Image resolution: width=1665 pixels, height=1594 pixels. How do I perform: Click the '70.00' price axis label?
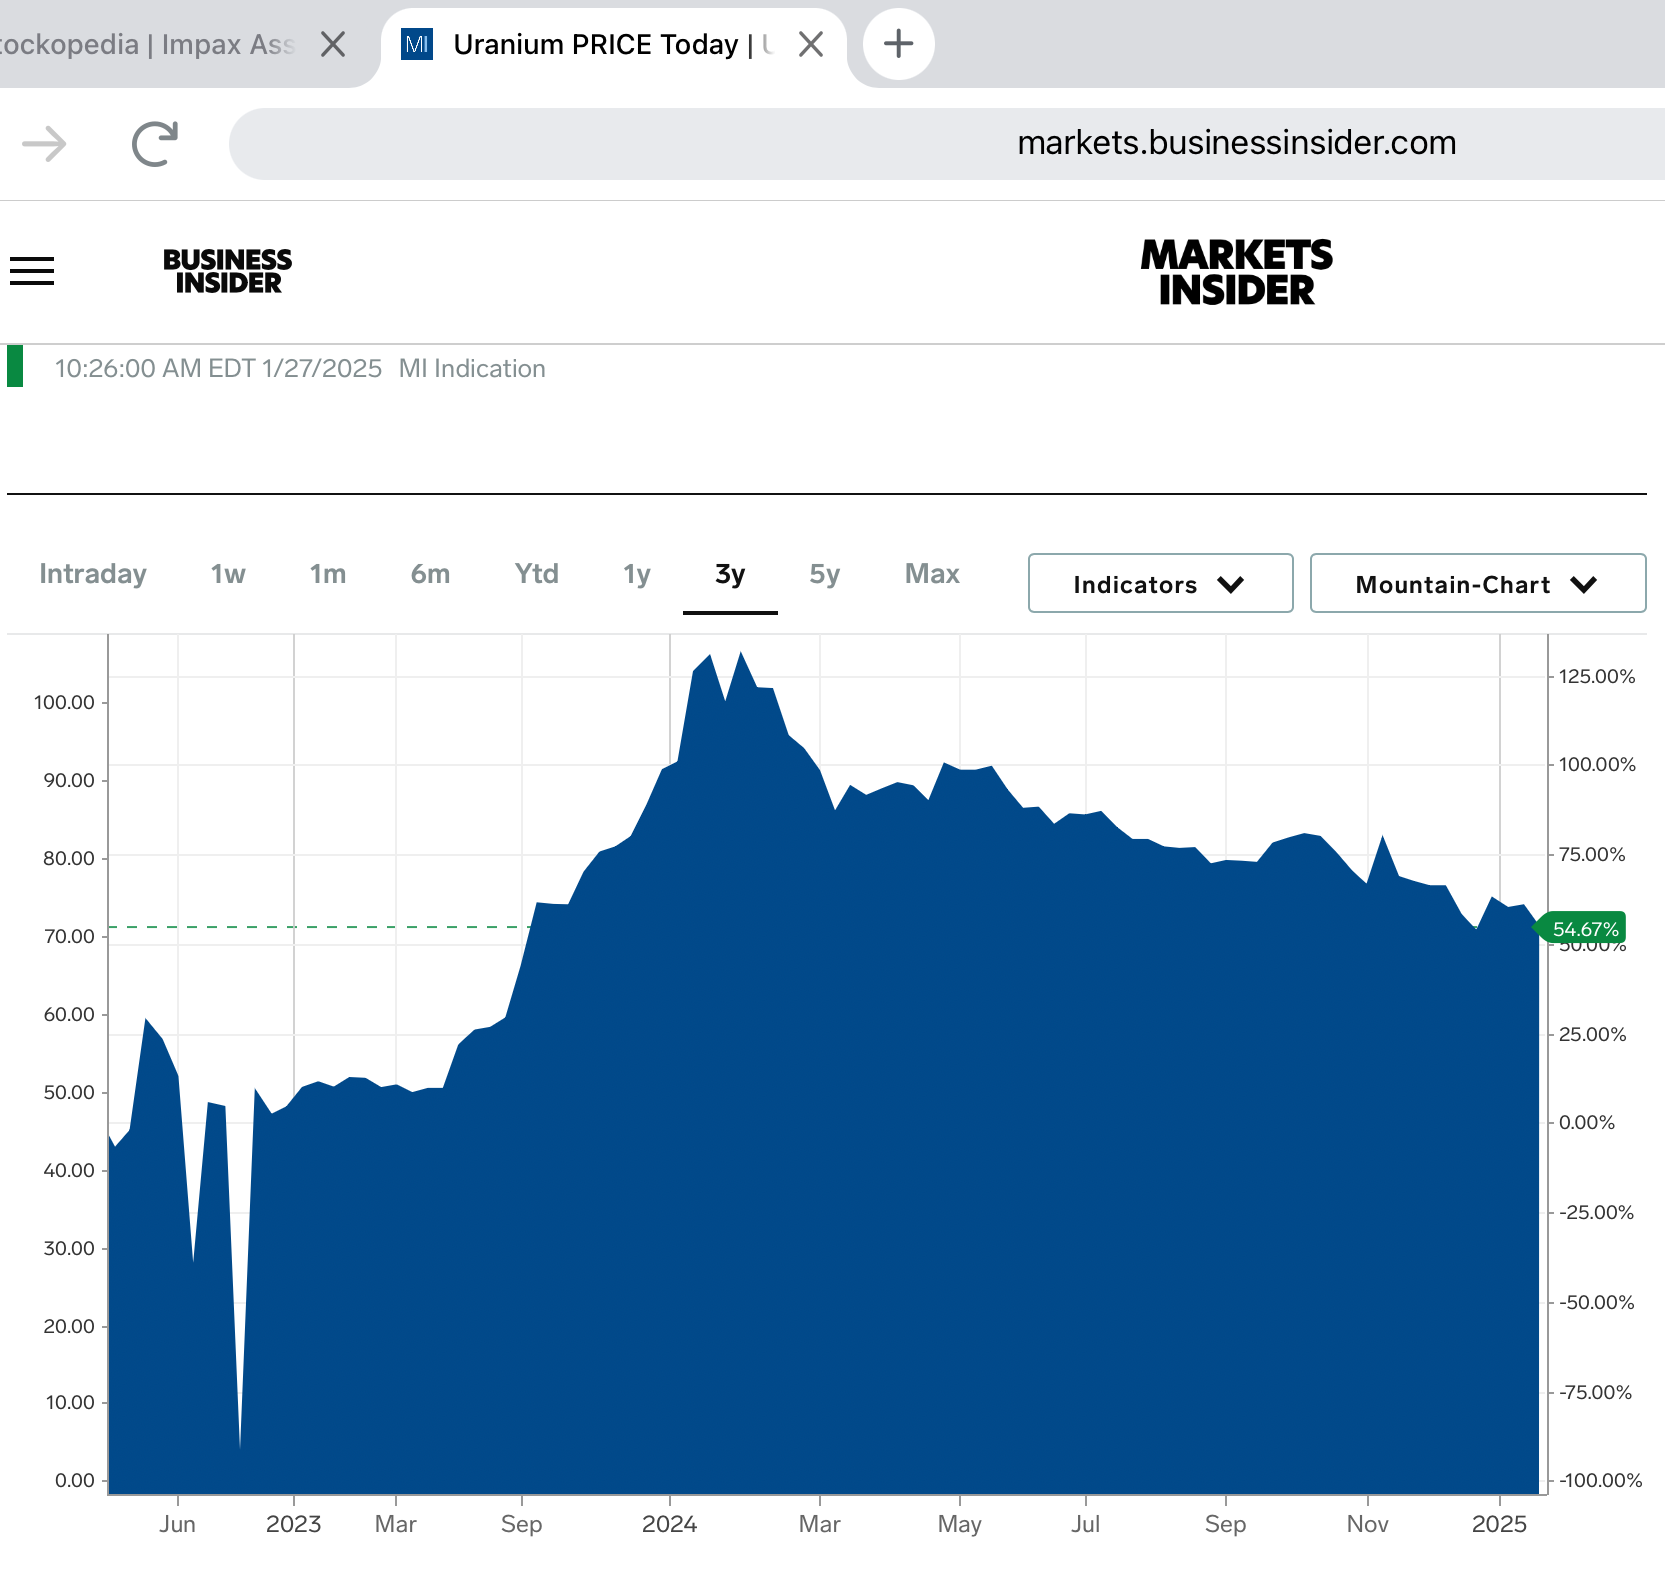tap(69, 936)
